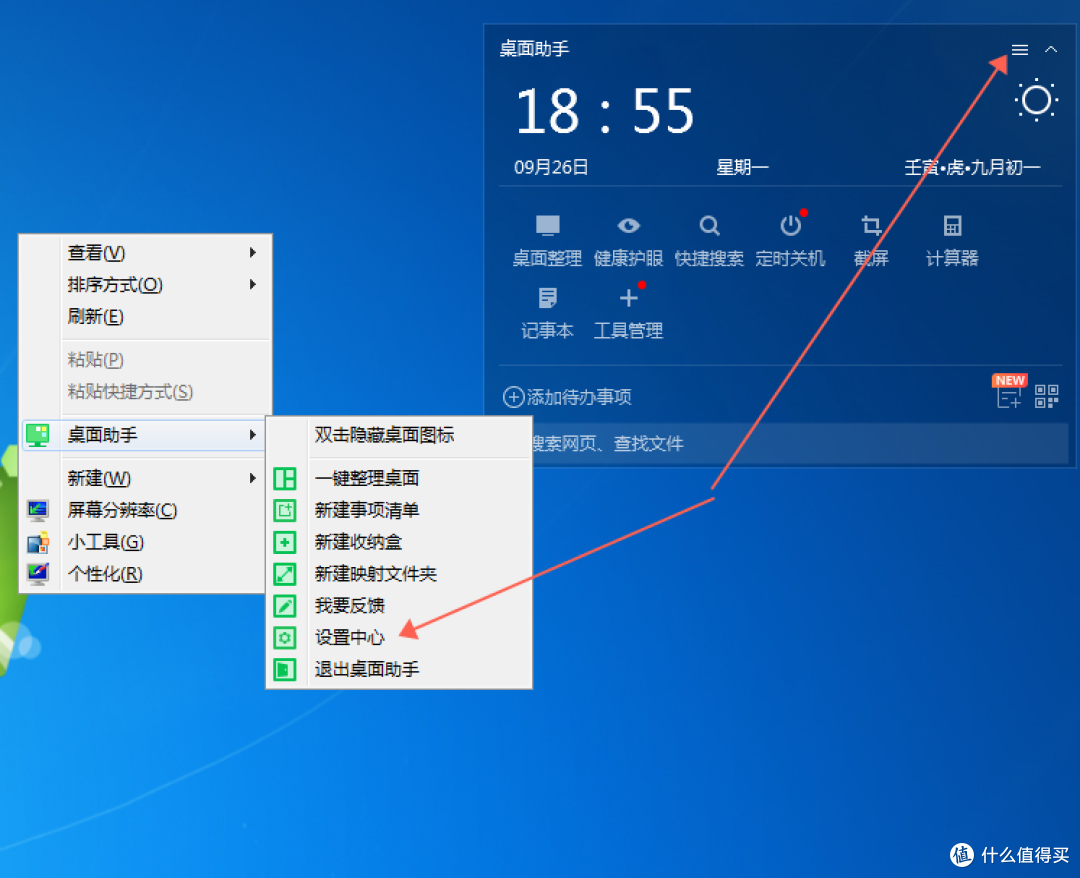Click the NEW-badged list add icon
Image resolution: width=1080 pixels, height=878 pixels.
[1009, 396]
